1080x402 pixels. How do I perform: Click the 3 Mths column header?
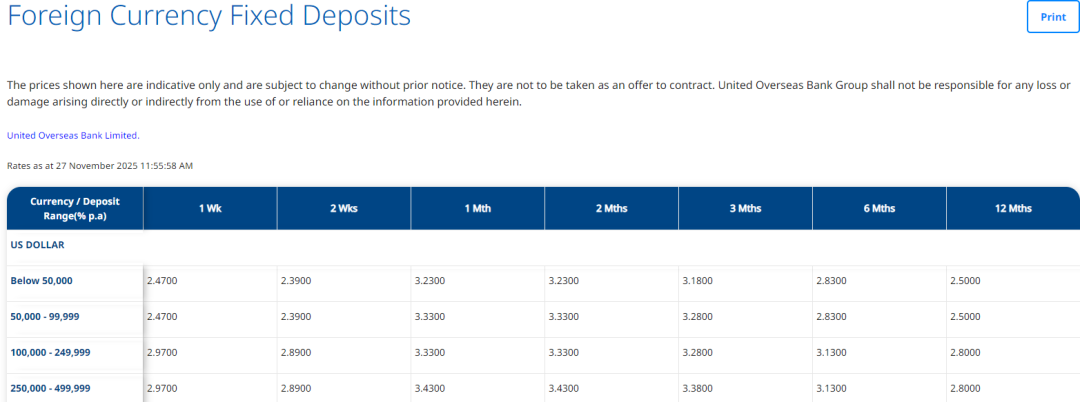pyautogui.click(x=745, y=208)
